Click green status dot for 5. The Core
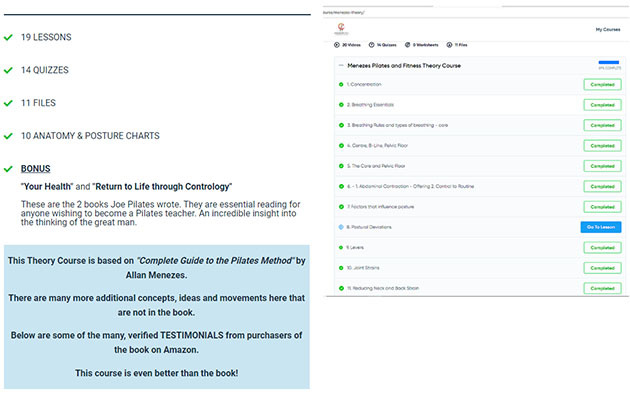630x393 pixels. (x=341, y=166)
